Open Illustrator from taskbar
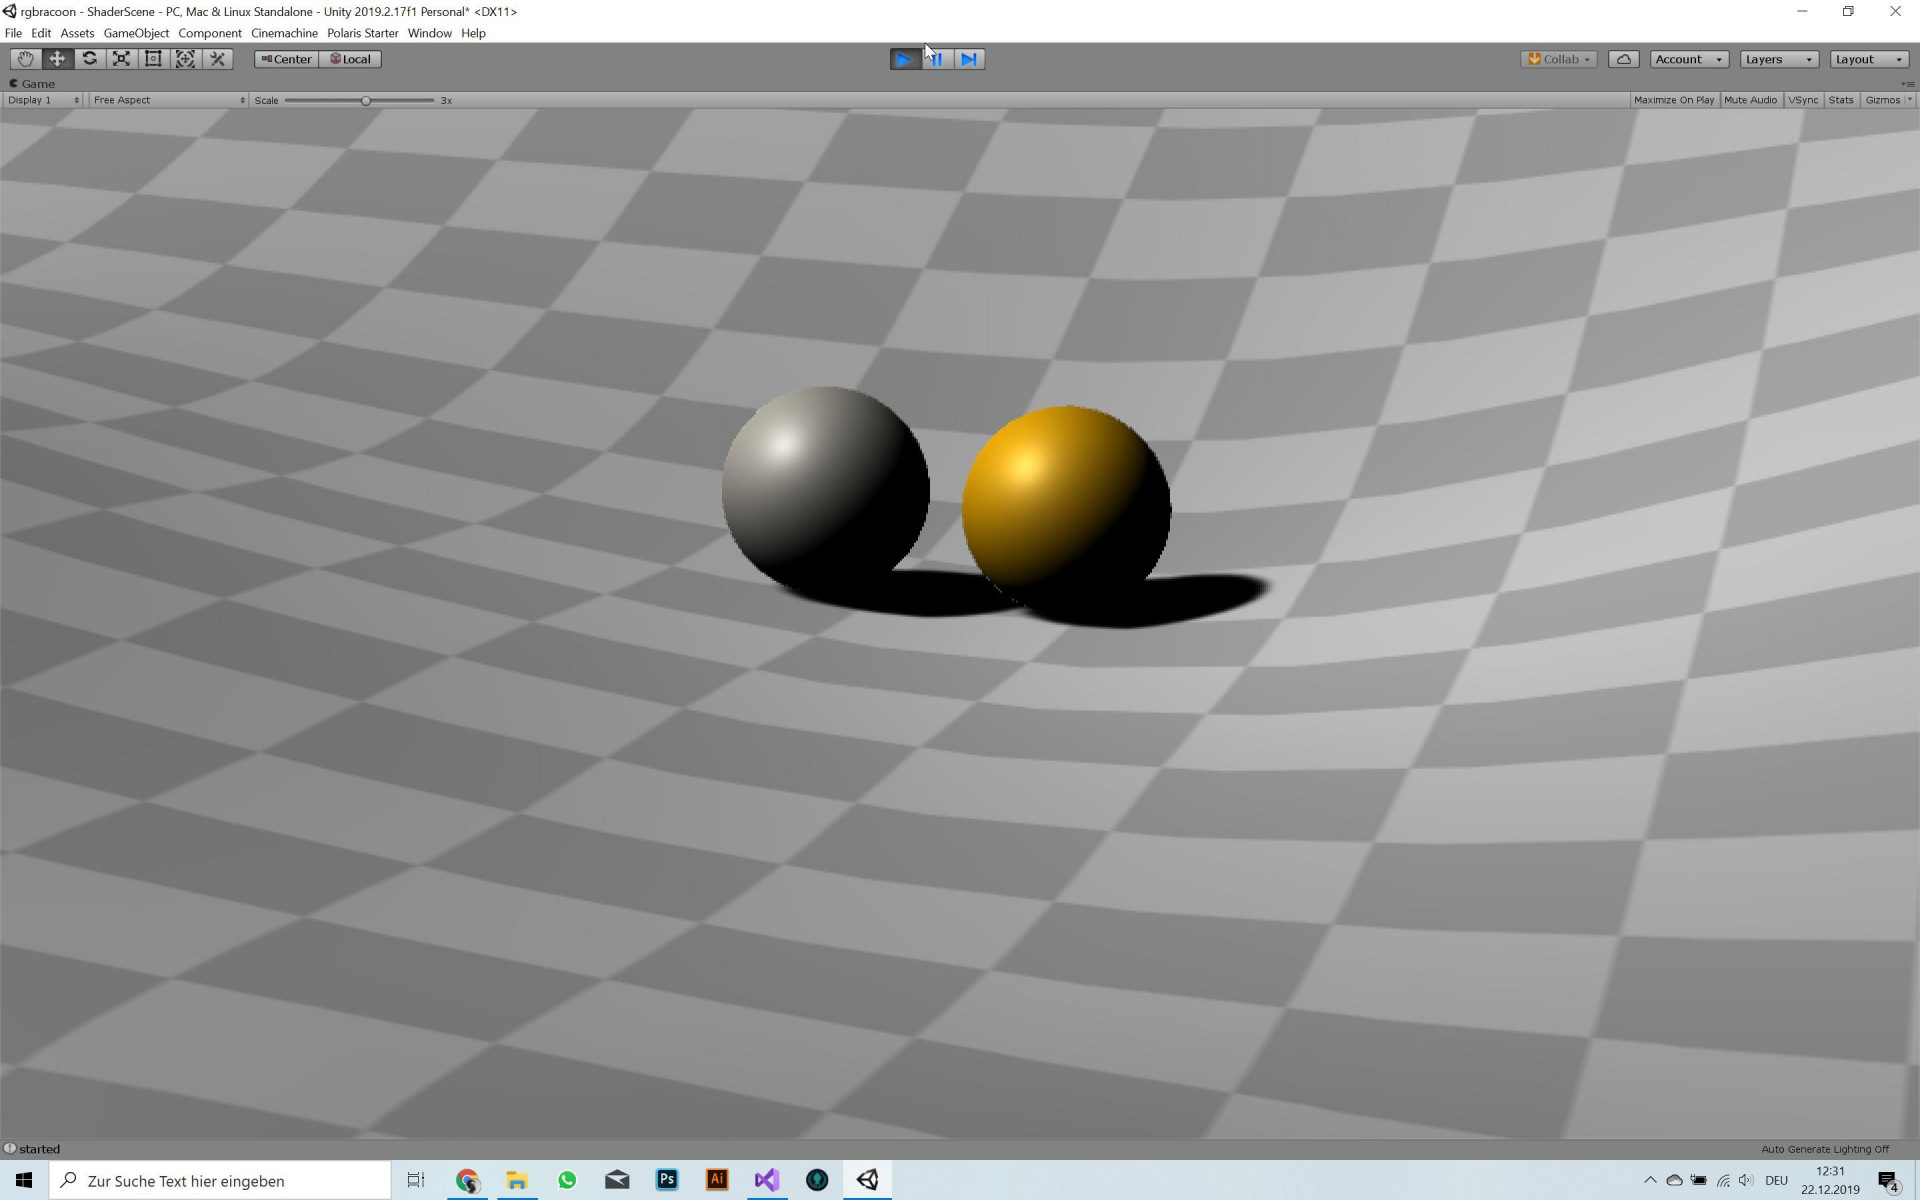 point(717,1180)
